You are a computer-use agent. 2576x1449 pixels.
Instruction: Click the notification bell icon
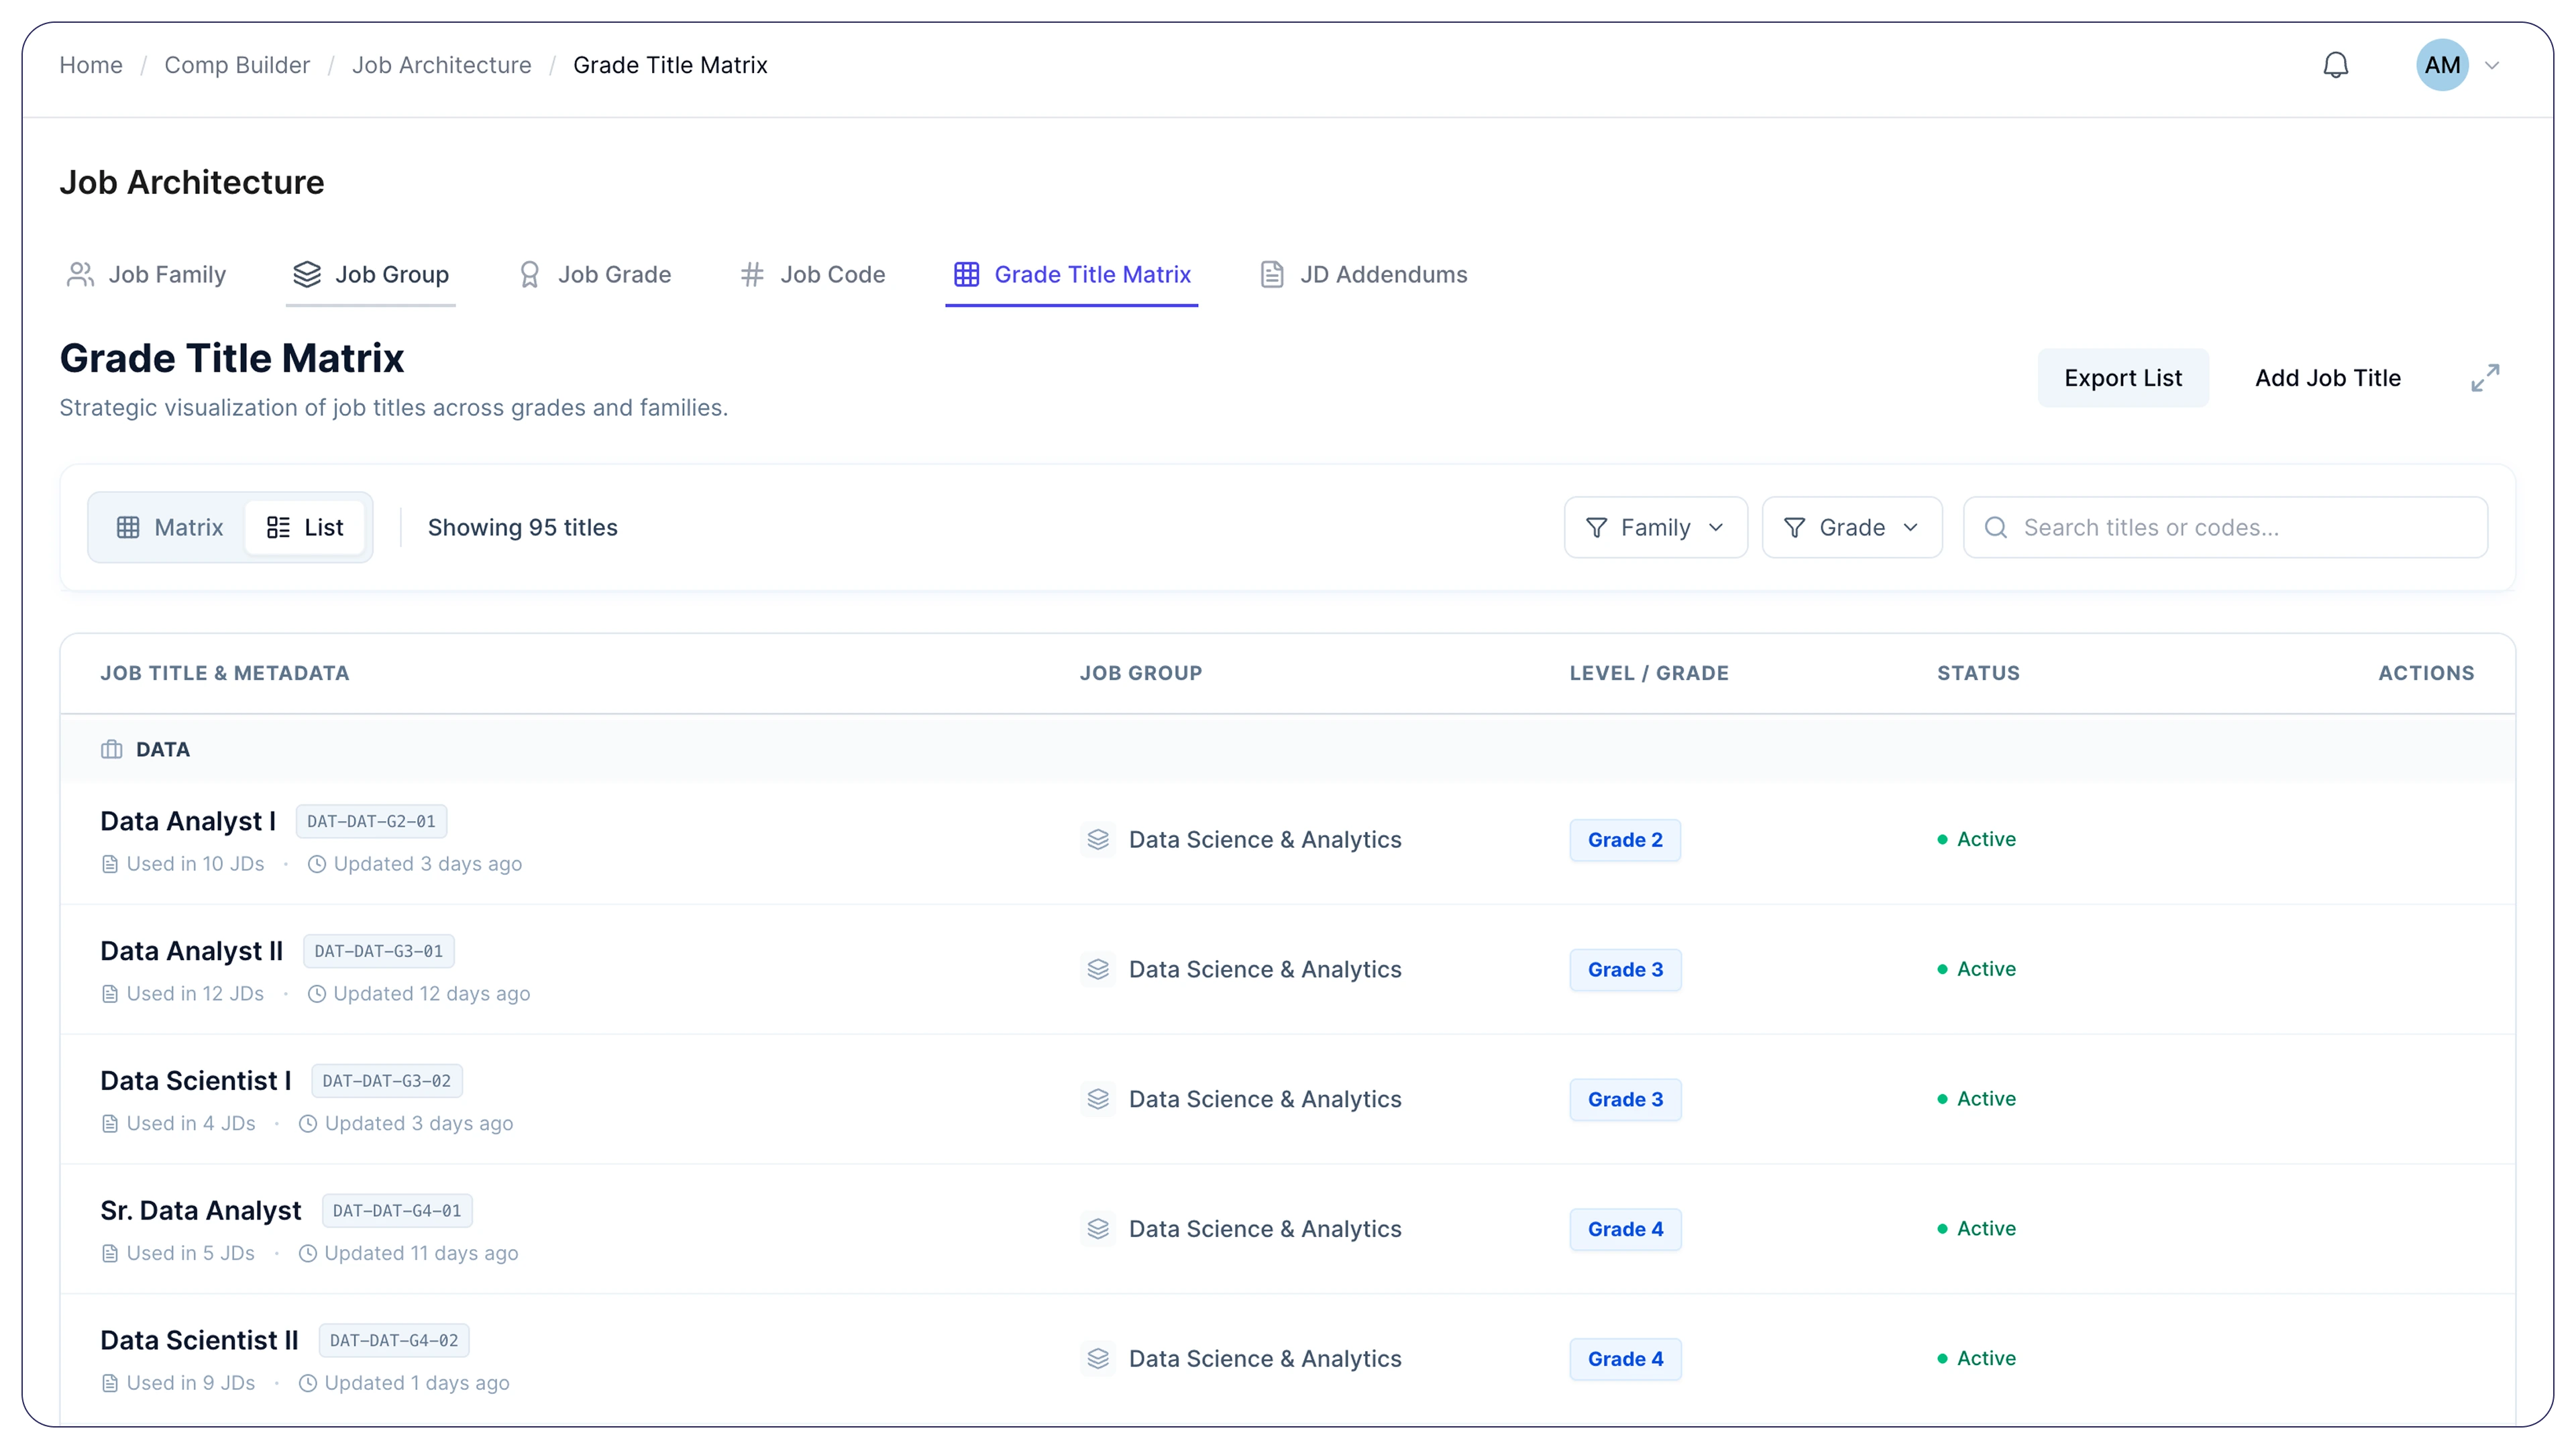2335,65
